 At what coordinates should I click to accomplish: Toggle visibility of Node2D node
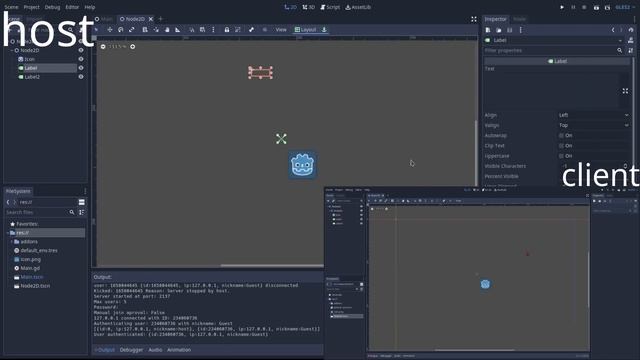[81, 50]
